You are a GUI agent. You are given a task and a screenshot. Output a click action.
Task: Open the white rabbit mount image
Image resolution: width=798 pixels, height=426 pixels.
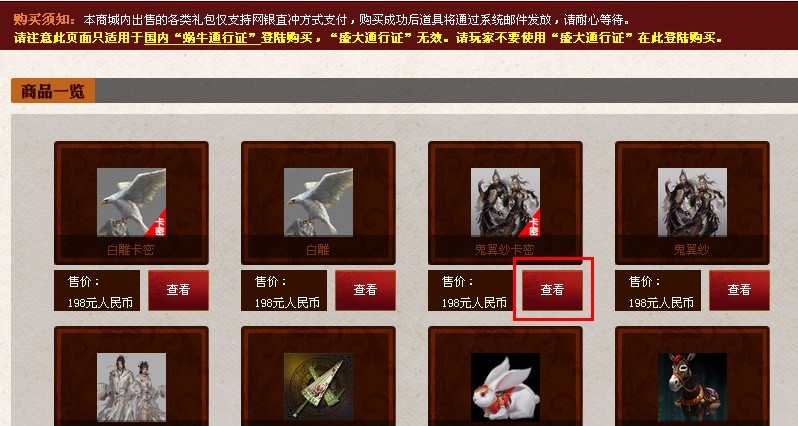tap(505, 387)
